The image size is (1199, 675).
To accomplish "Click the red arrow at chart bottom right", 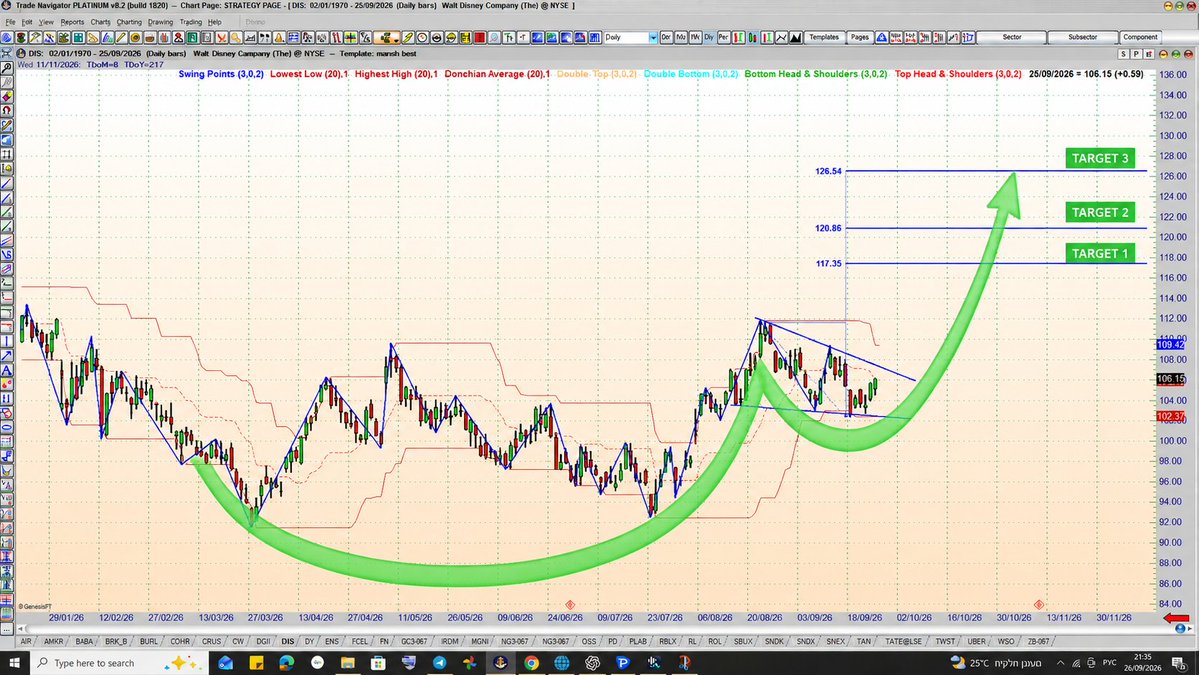I will [1176, 618].
